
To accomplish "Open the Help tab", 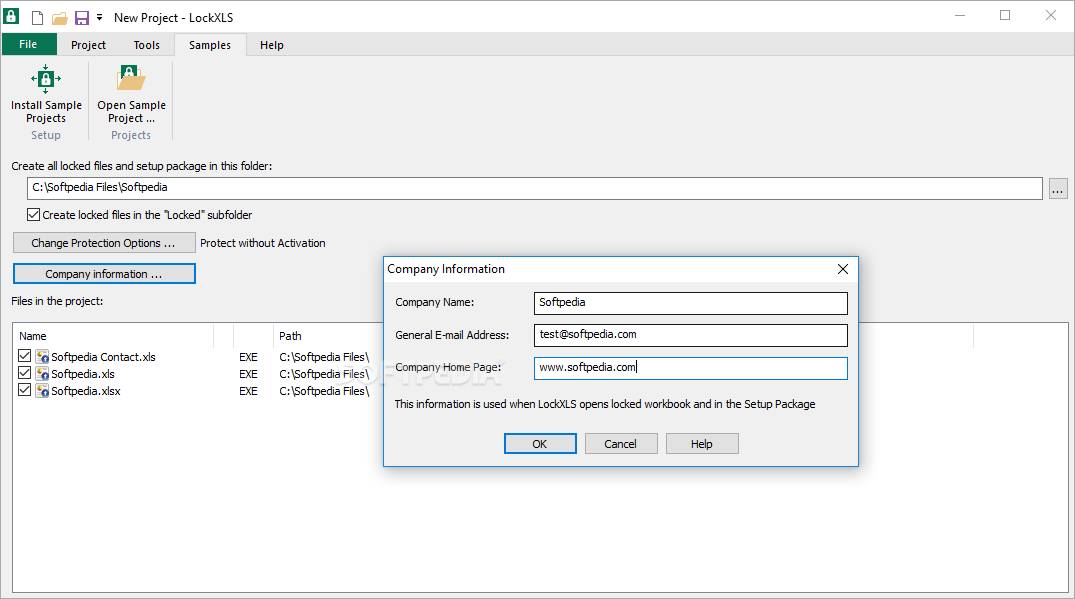I will pos(271,45).
